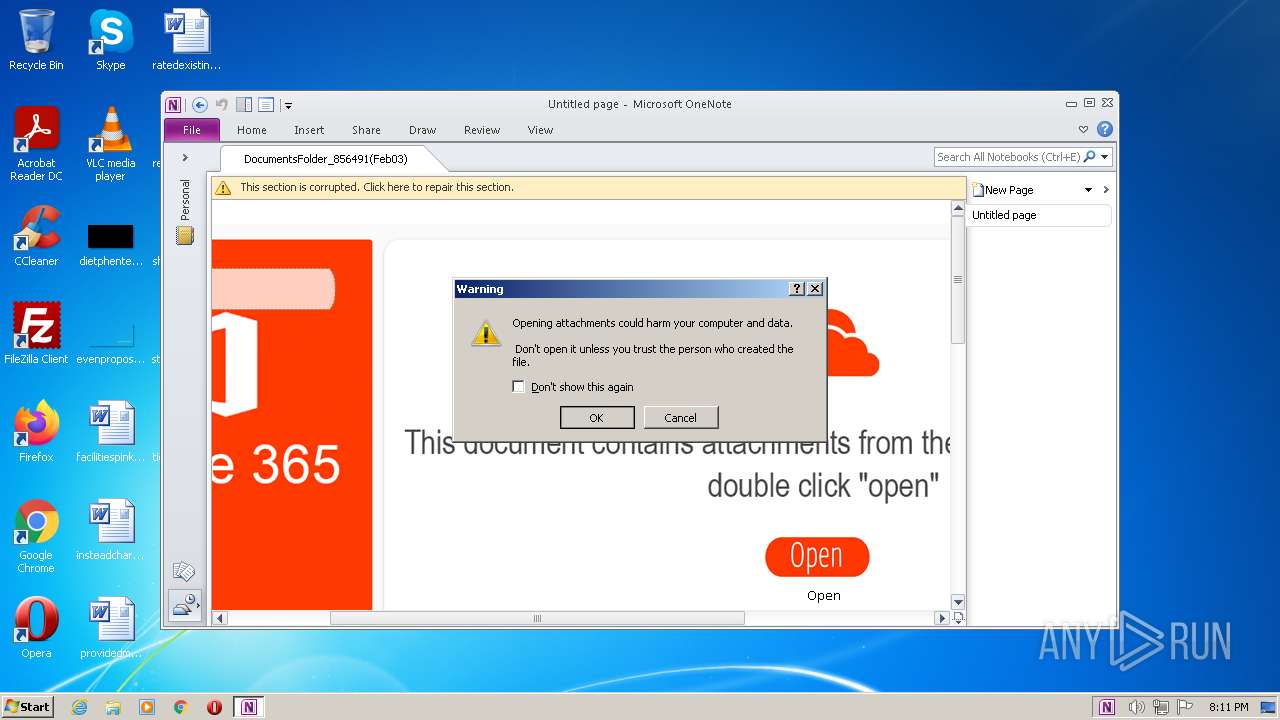The width and height of the screenshot is (1280, 720).
Task: Click the red Open button in page
Action: pyautogui.click(x=817, y=557)
